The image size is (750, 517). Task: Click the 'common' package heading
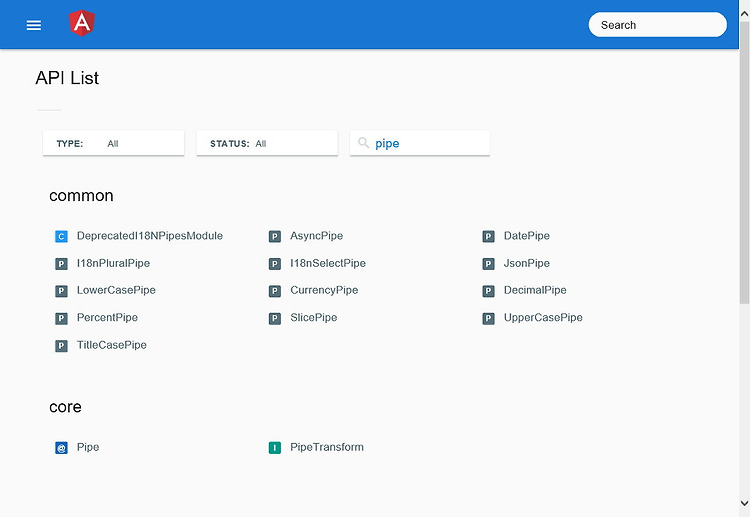click(81, 196)
